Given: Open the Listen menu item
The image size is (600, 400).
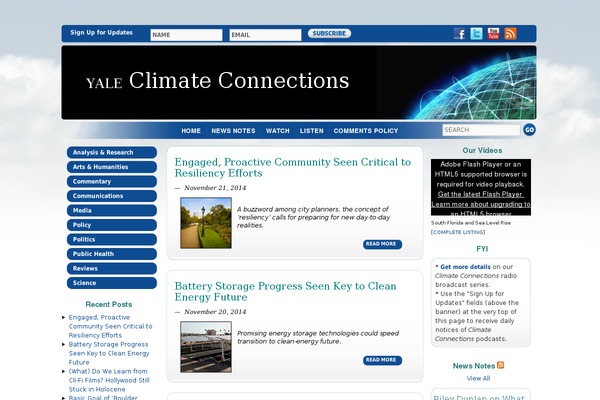Looking at the screenshot, I should click(311, 131).
